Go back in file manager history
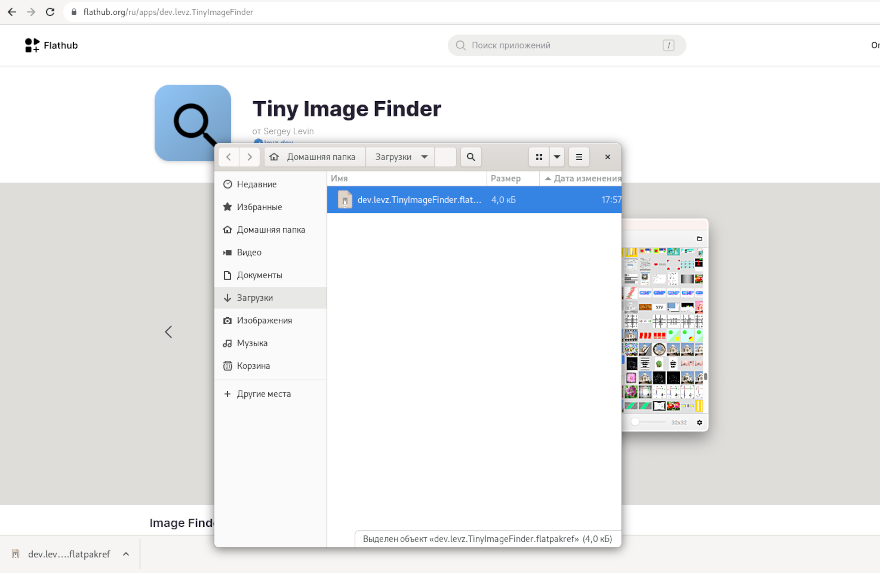 229,157
